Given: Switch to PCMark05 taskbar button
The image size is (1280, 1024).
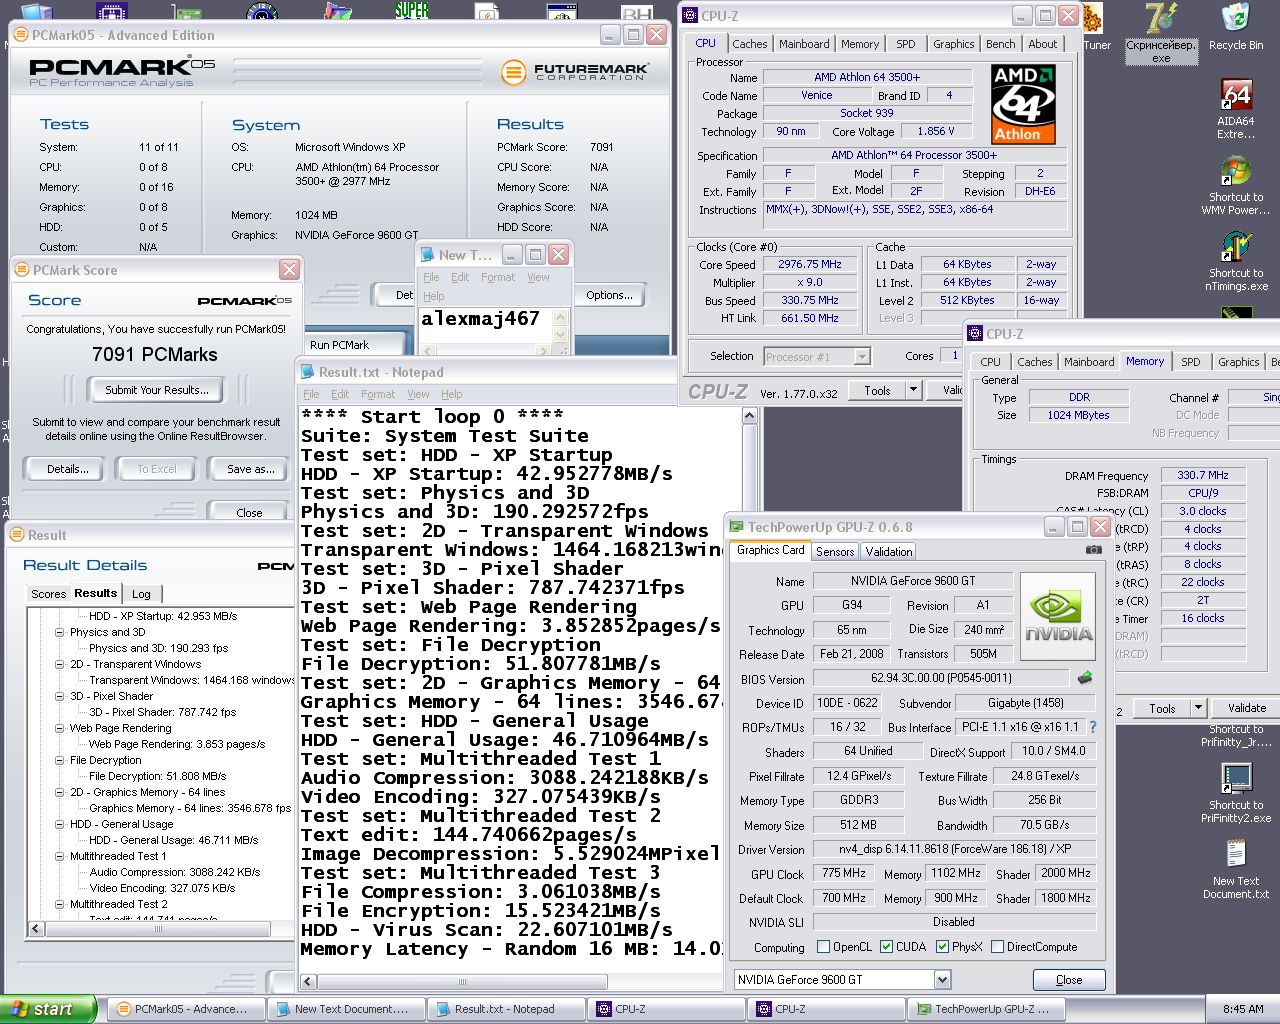Looking at the screenshot, I should pos(186,1009).
